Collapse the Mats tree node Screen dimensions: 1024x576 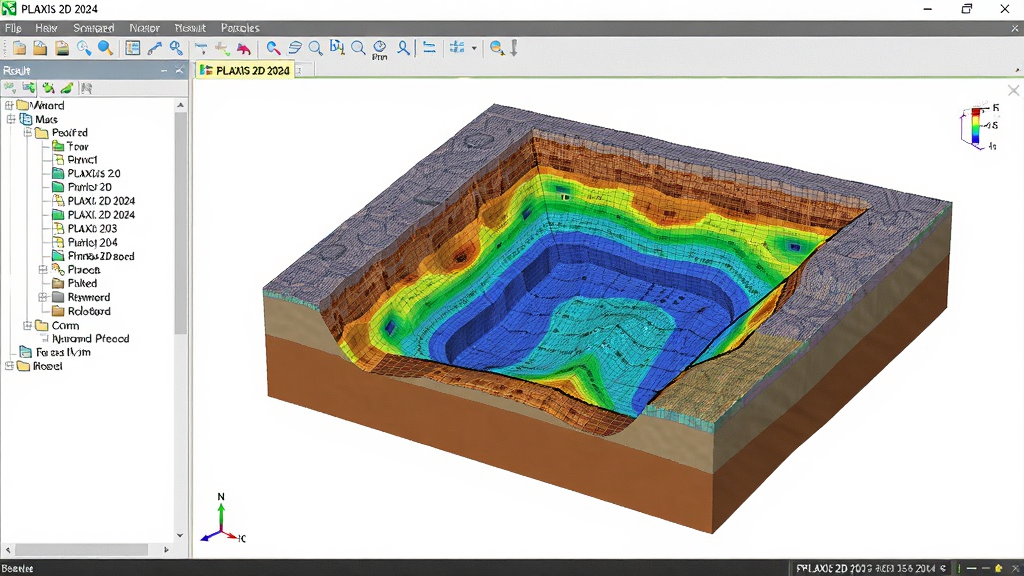[x=11, y=119]
